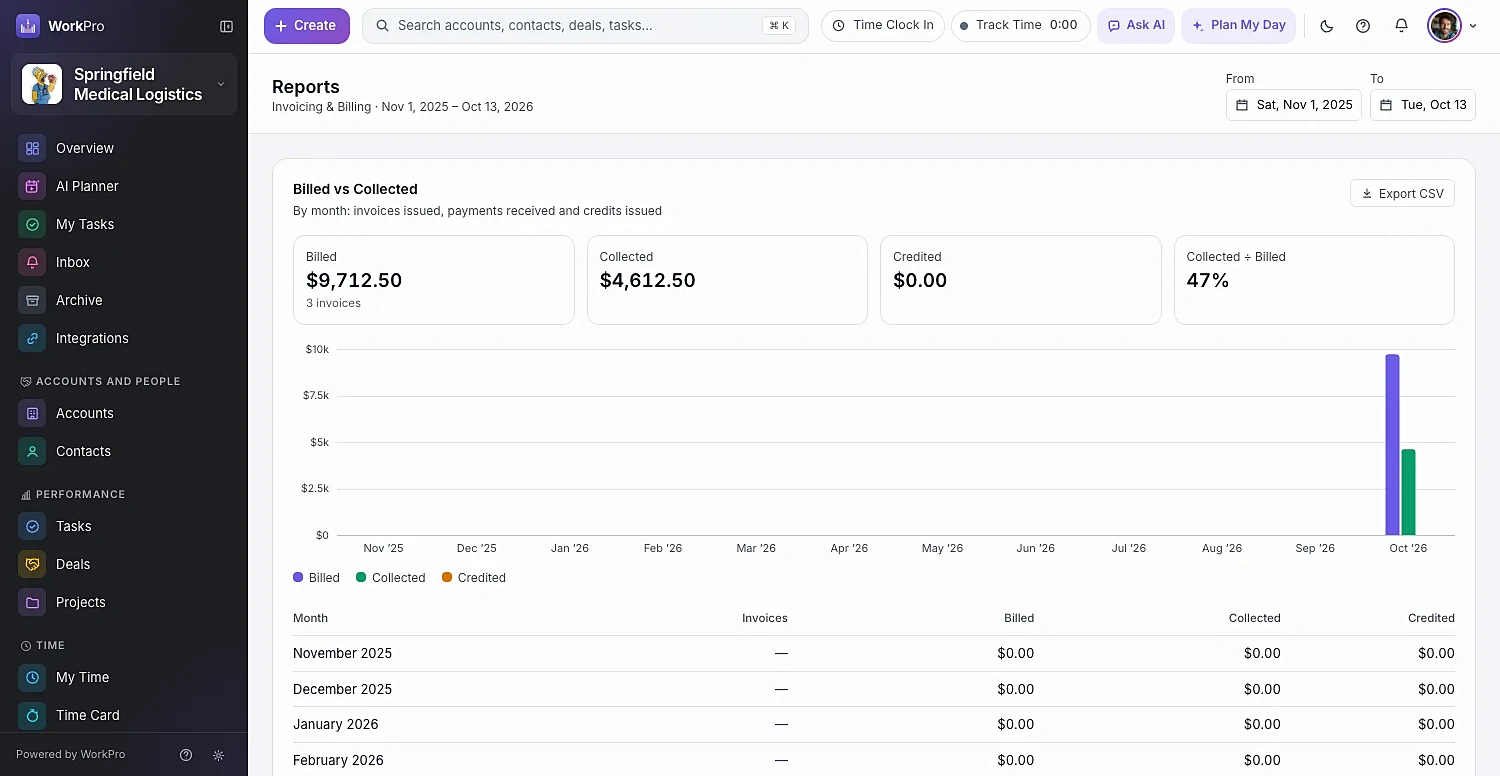Toggle dark mode moon icon
This screenshot has width=1500, height=776.
tap(1327, 26)
